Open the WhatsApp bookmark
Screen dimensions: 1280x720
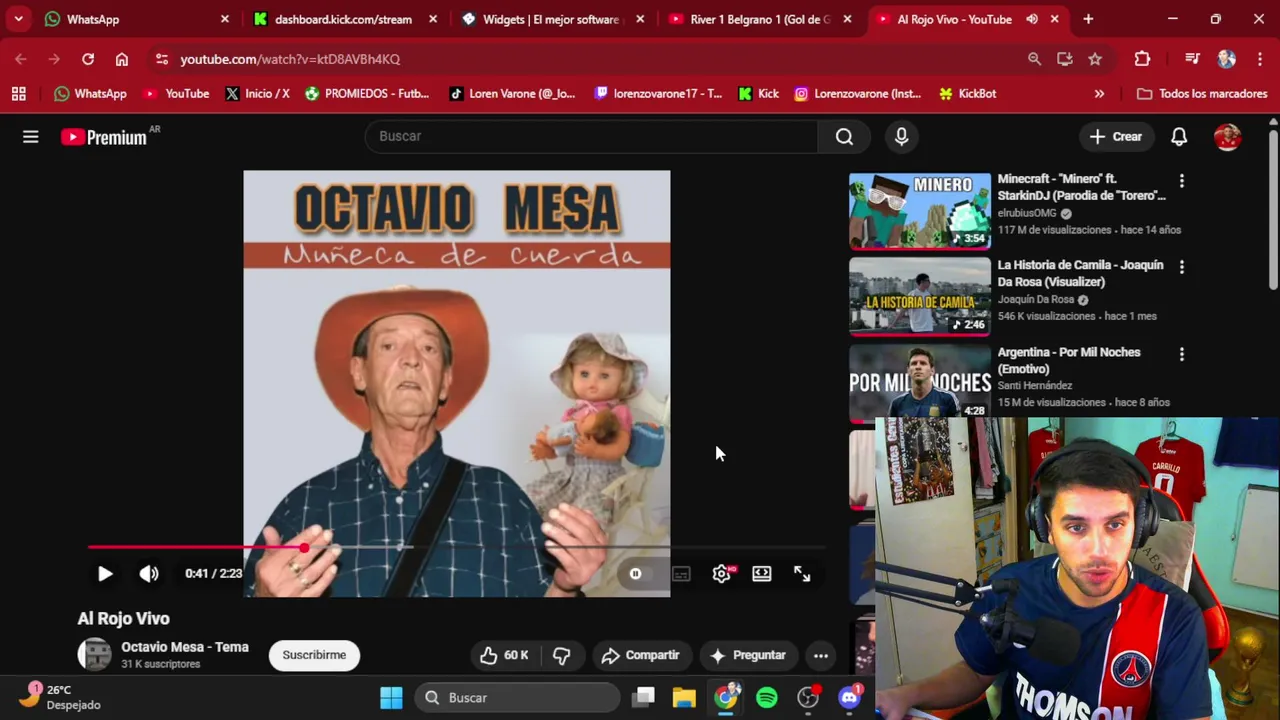90,94
